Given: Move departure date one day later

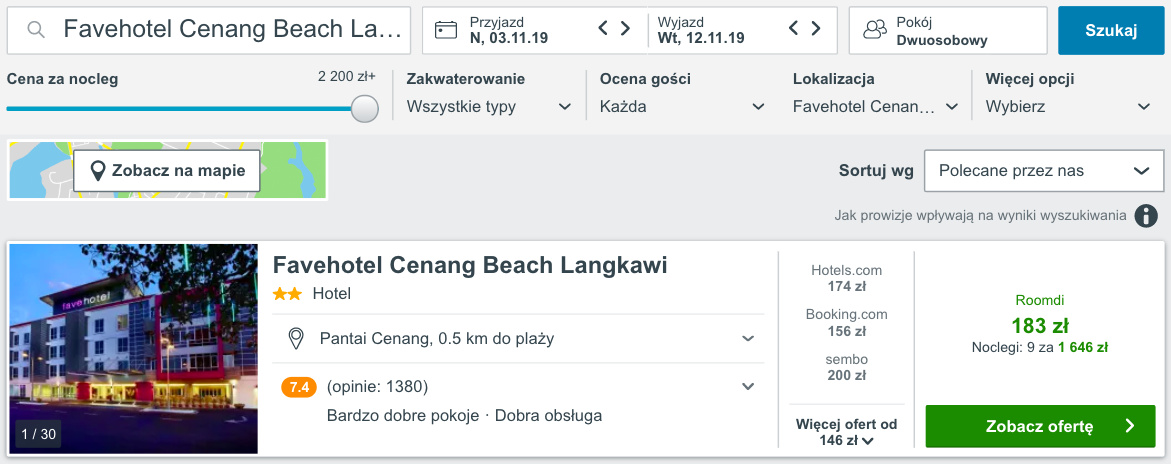Looking at the screenshot, I should pos(816,29).
